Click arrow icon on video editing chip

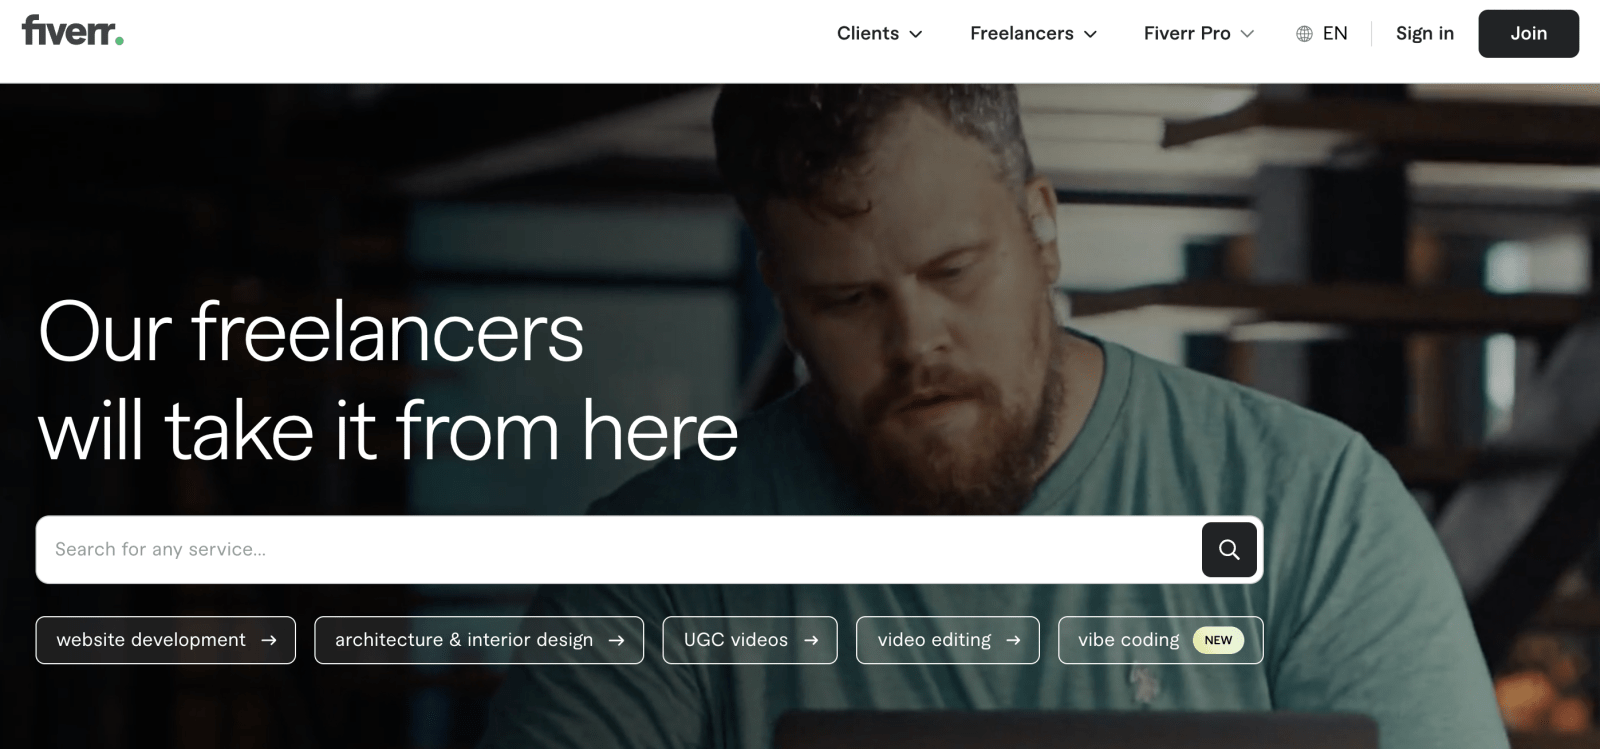[x=1013, y=640]
